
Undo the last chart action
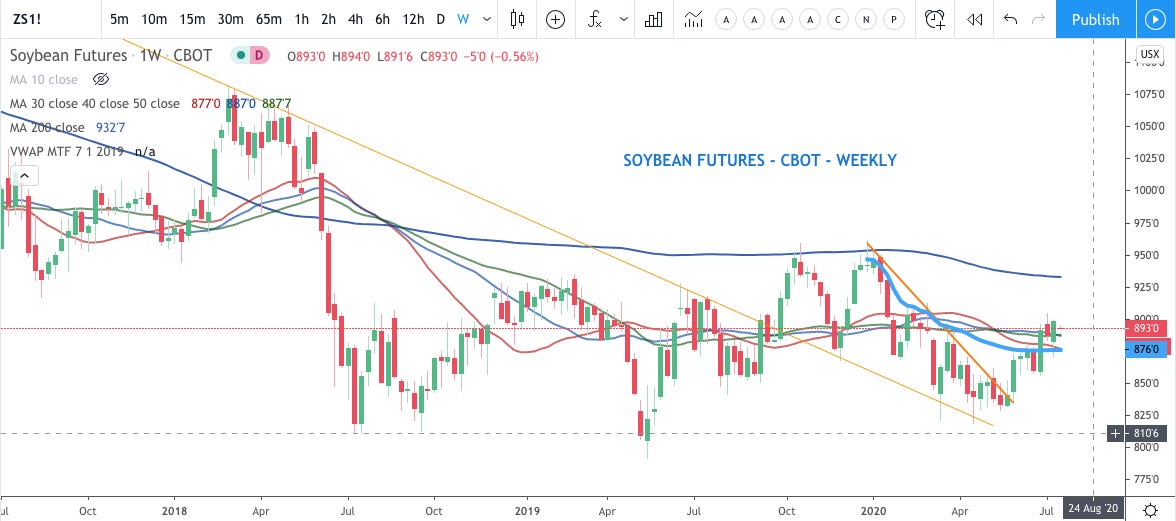1010,19
